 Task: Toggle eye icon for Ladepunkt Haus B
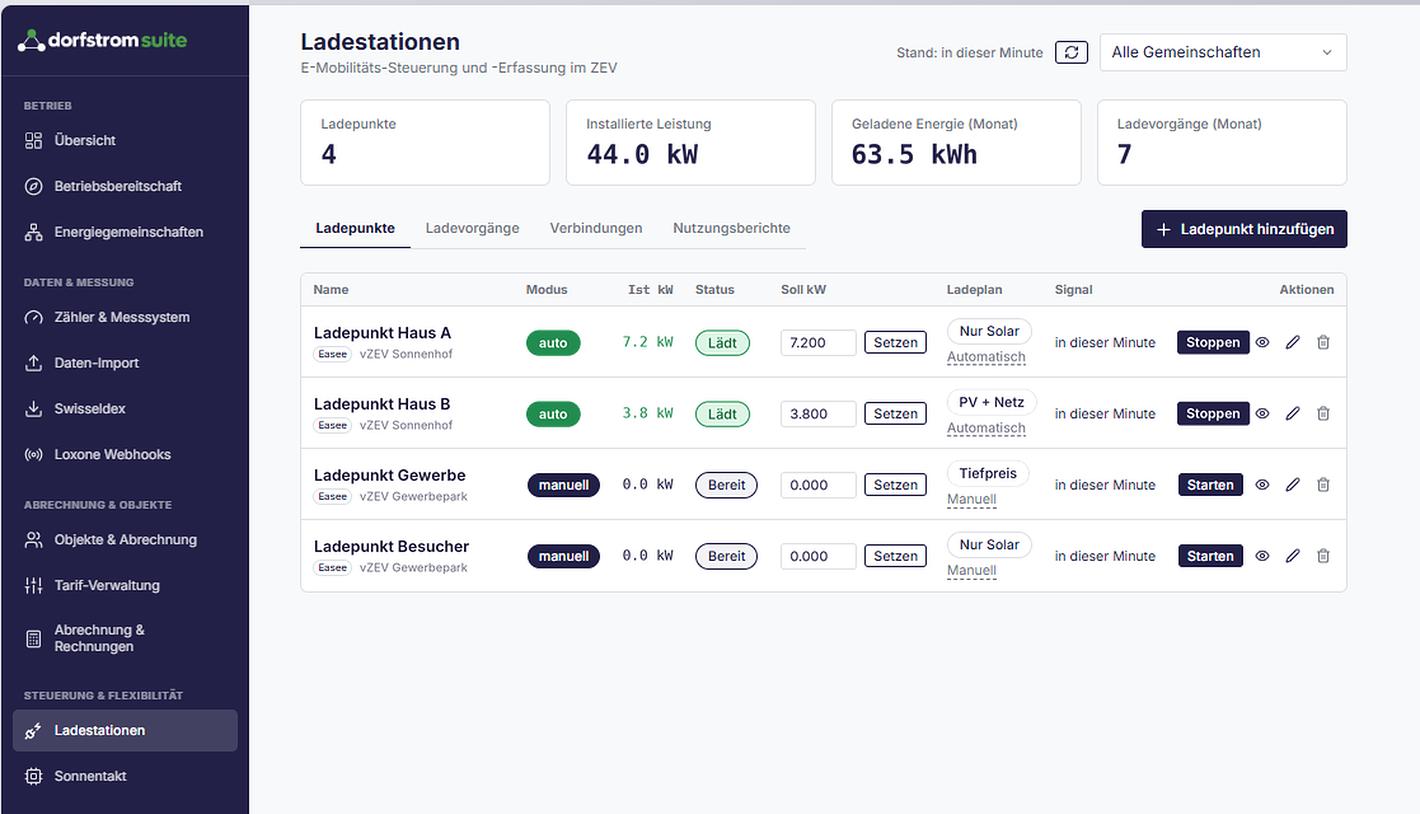pos(1262,413)
